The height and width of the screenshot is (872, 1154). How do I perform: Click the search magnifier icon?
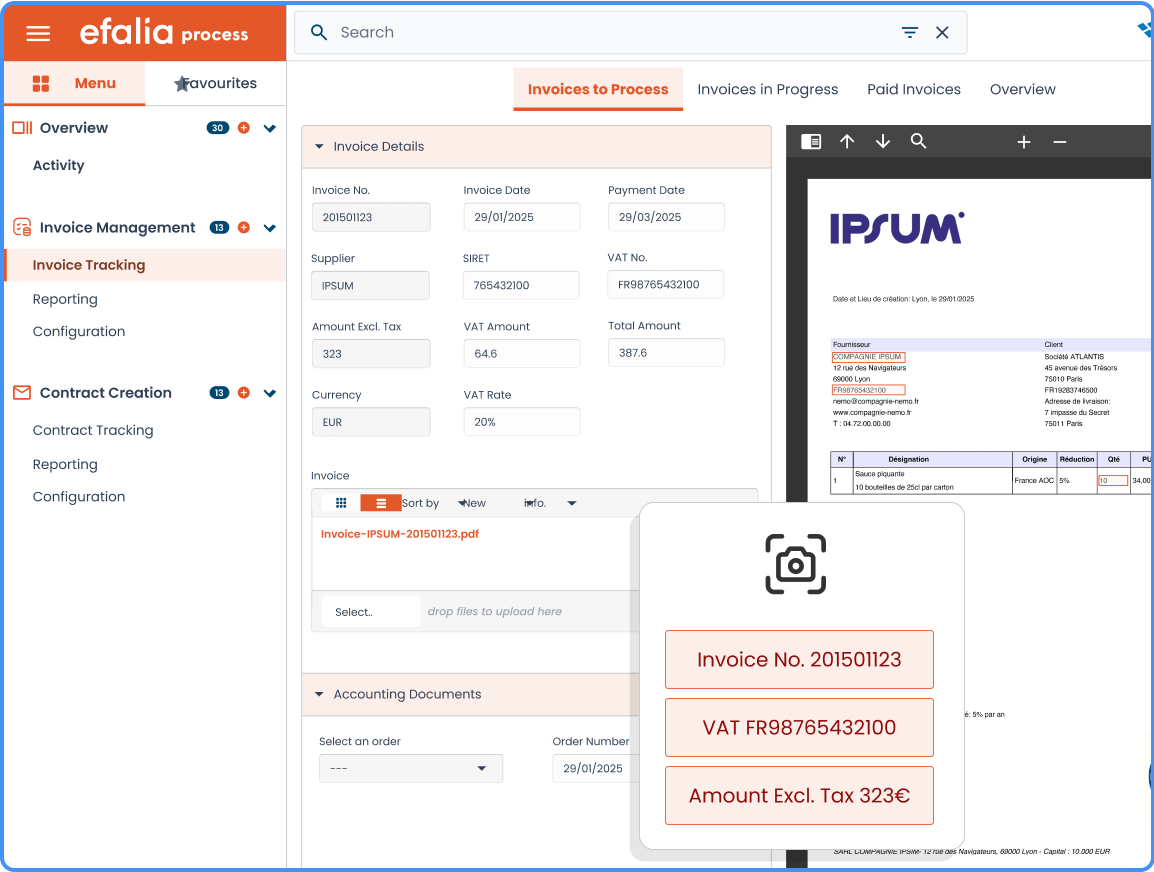[x=319, y=32]
